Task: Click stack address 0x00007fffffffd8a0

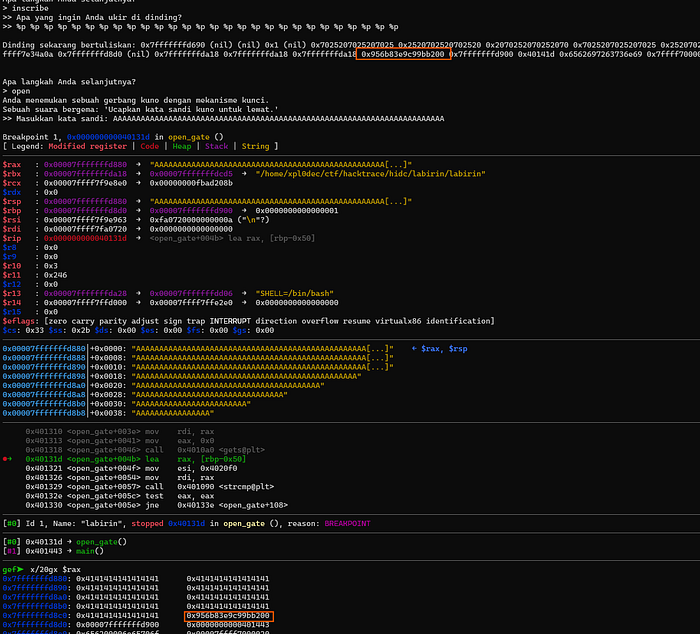Action: (44, 385)
